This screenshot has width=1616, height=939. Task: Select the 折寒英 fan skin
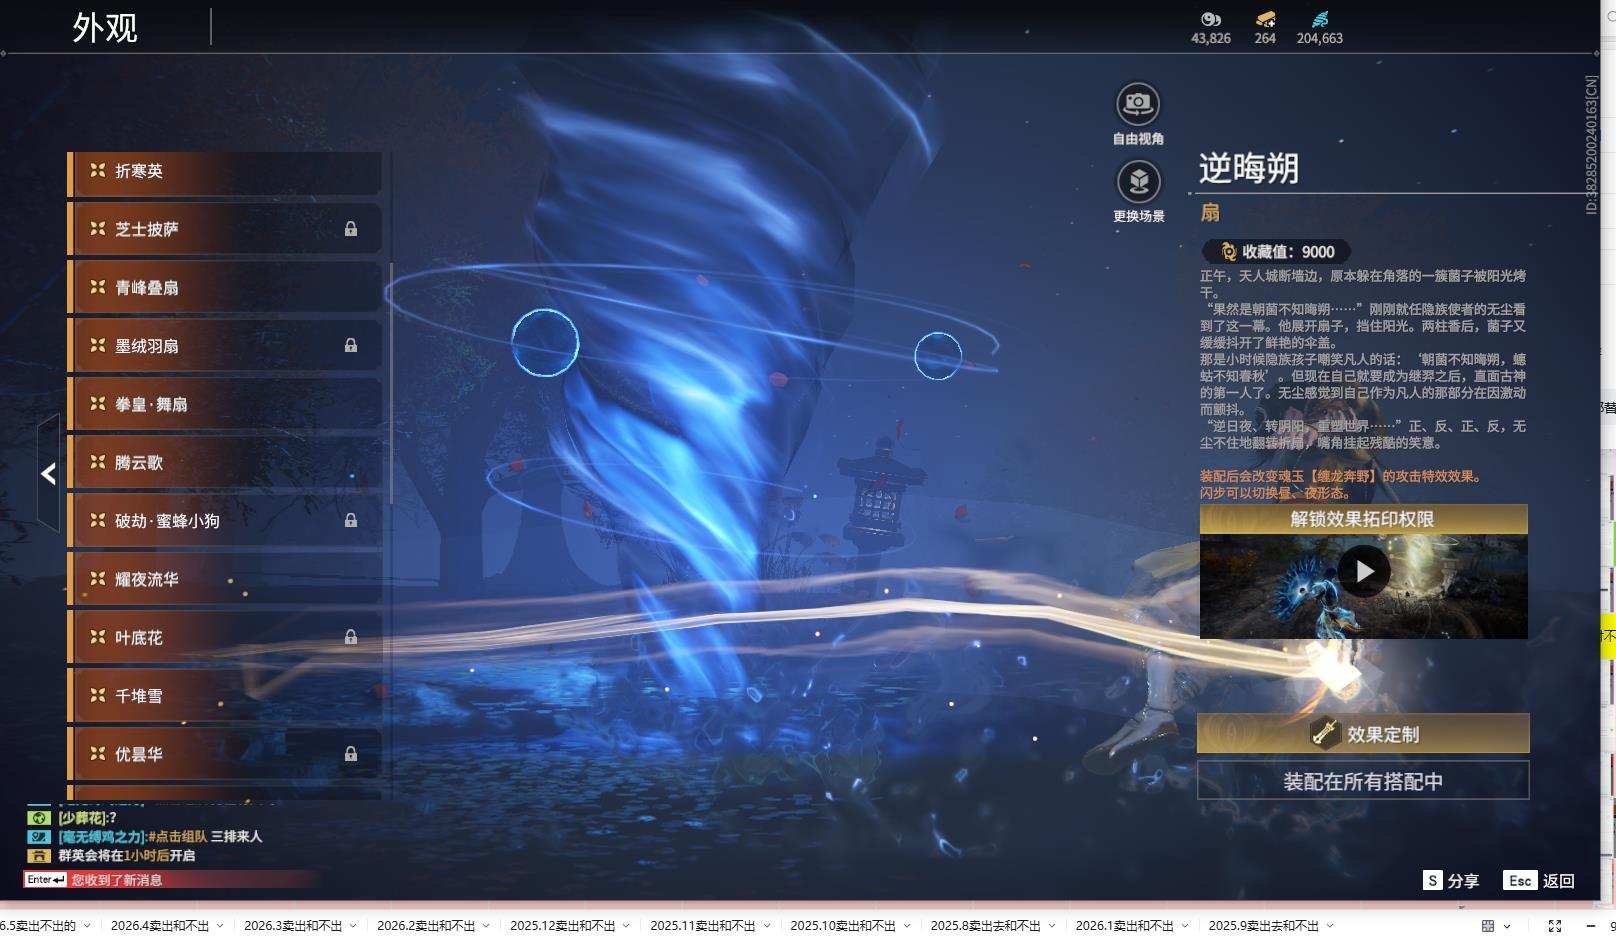[x=225, y=172]
